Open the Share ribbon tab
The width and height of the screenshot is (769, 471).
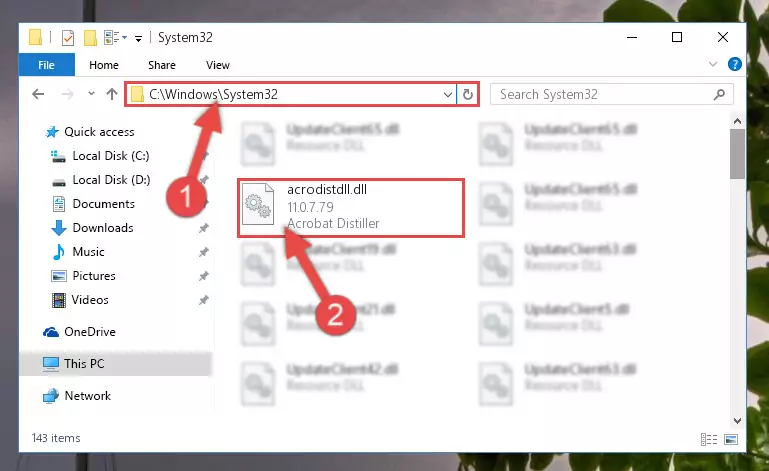162,65
